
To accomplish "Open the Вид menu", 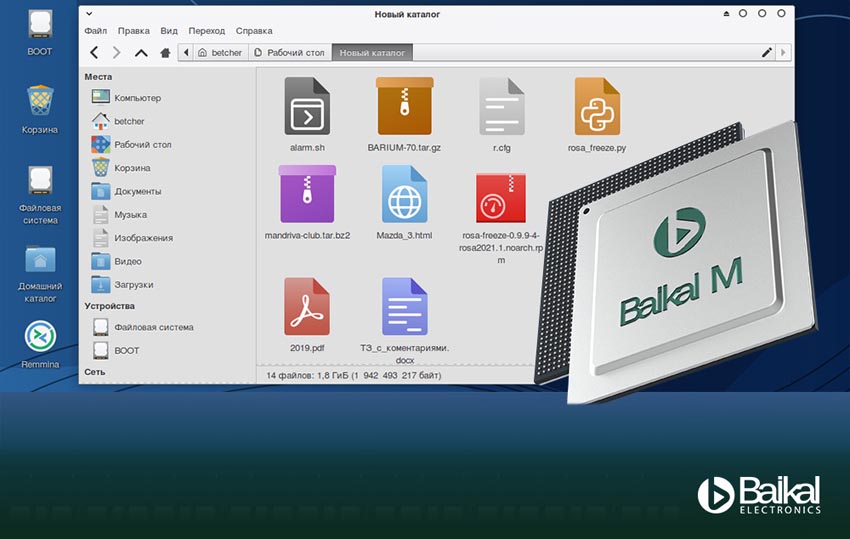I will coord(169,31).
